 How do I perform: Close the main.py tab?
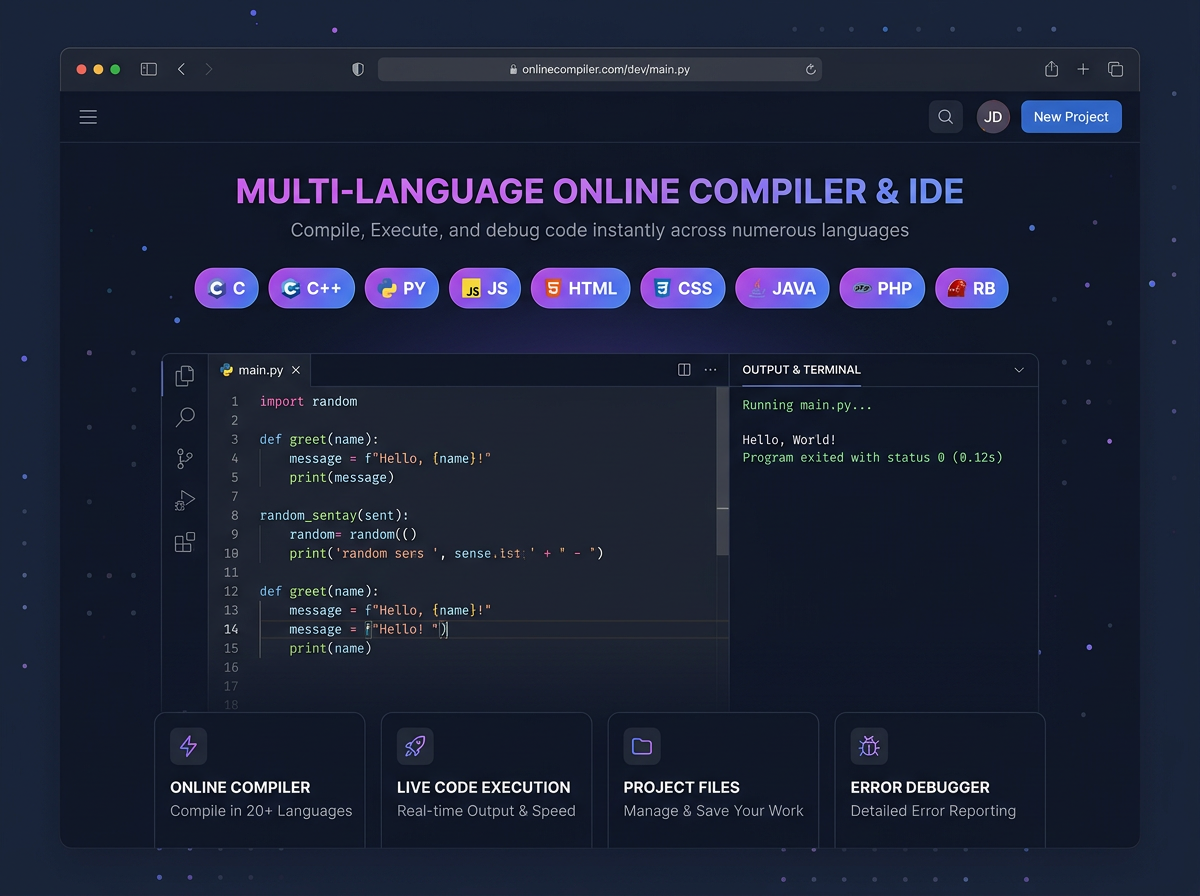(296, 370)
